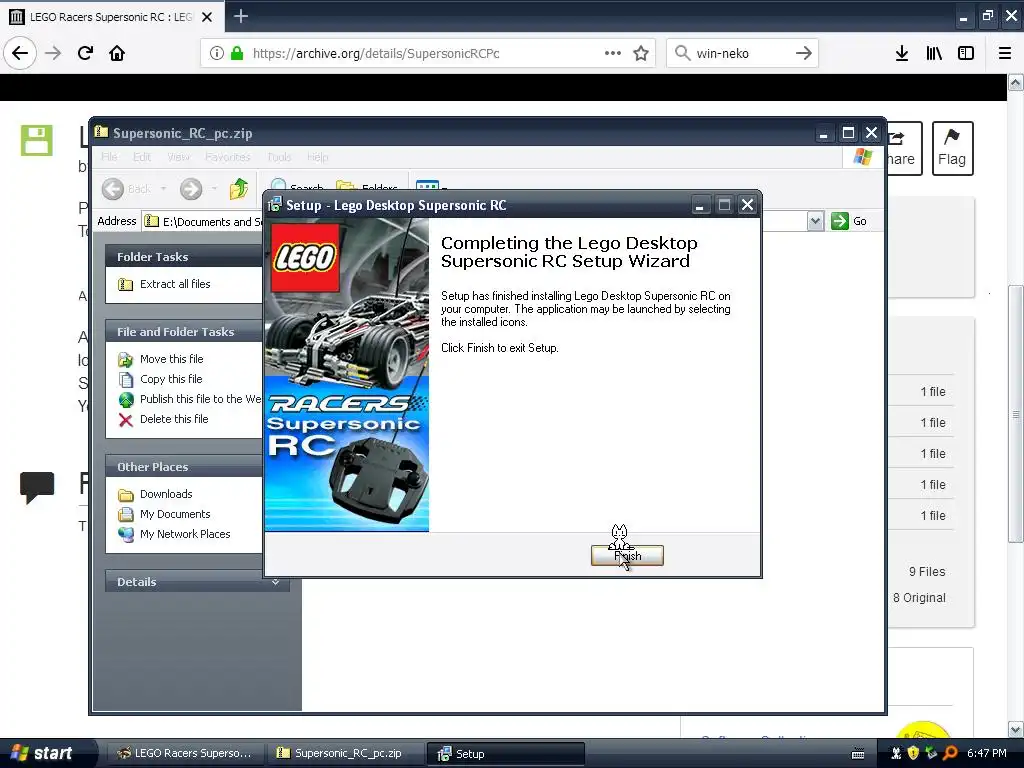The width and height of the screenshot is (1024, 768).
Task: Close the LEGO Racers Supersonic RC tab
Action: 207,17
